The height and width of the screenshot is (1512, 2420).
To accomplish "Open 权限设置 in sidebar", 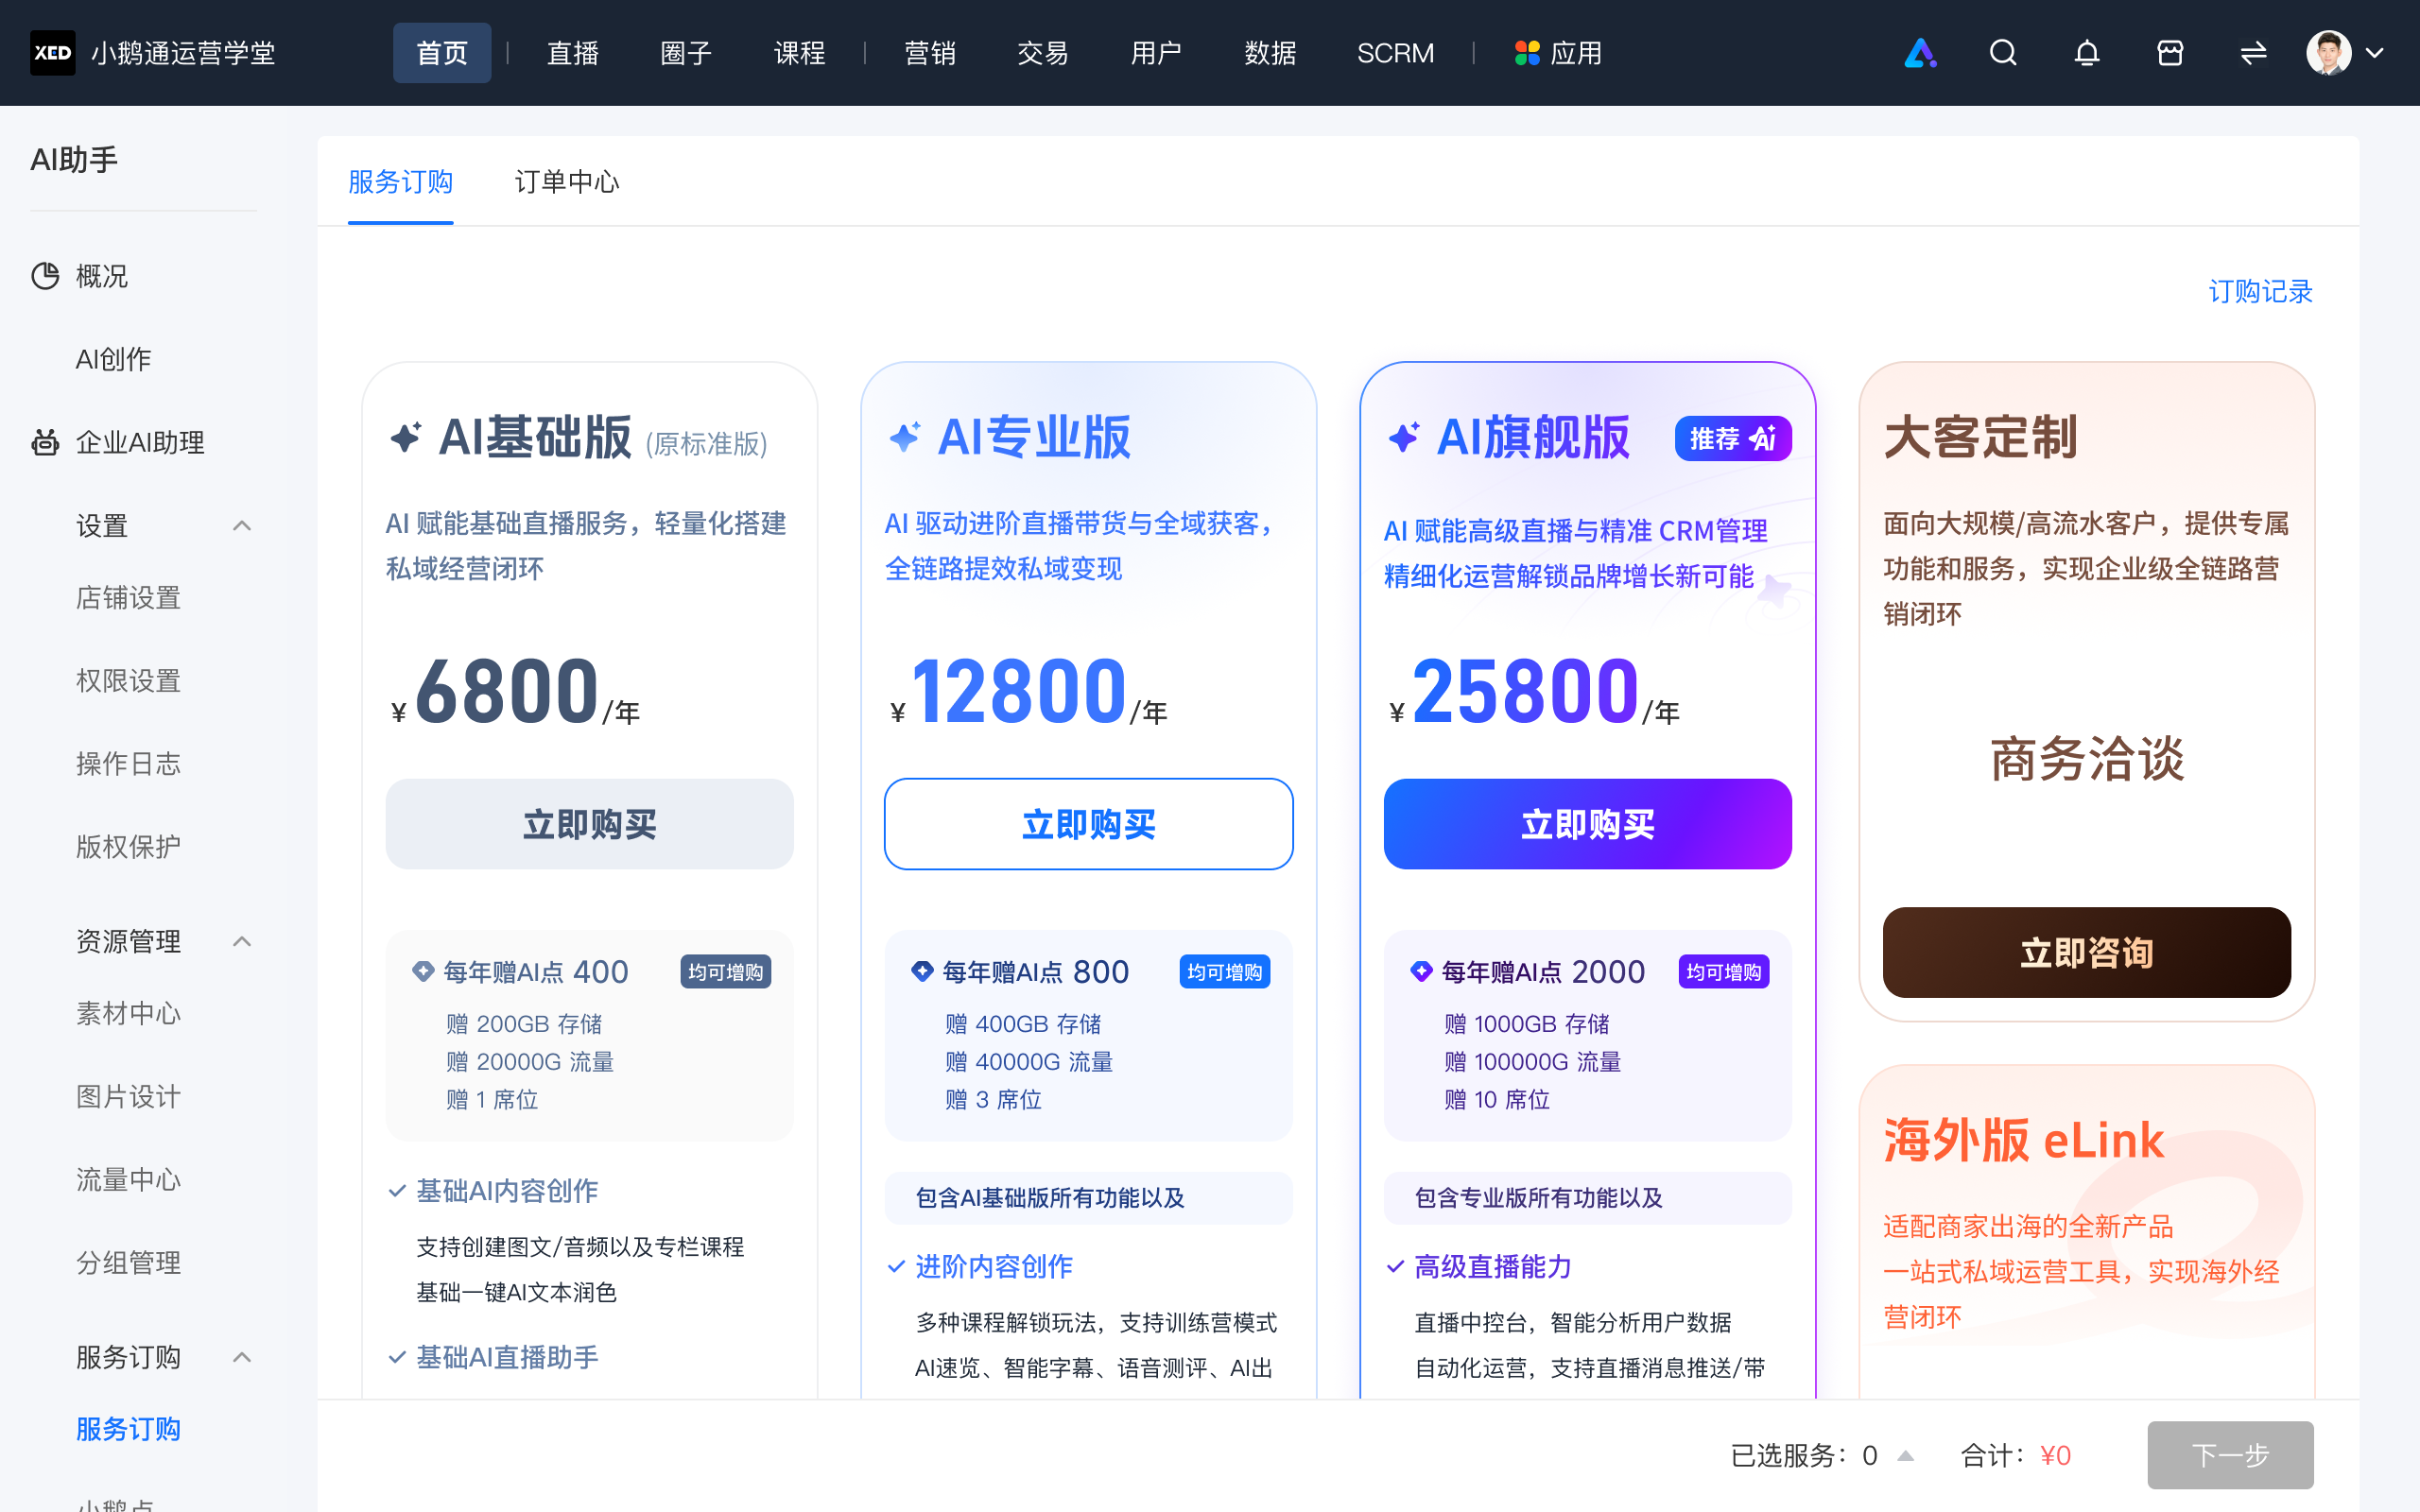I will pyautogui.click(x=129, y=681).
